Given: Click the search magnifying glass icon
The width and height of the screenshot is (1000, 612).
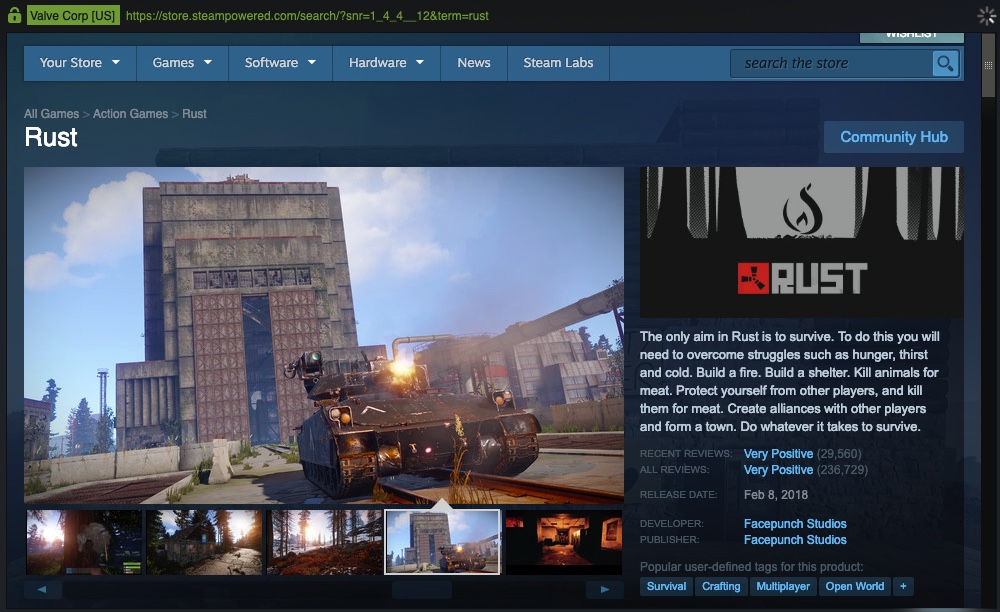Looking at the screenshot, I should (945, 64).
